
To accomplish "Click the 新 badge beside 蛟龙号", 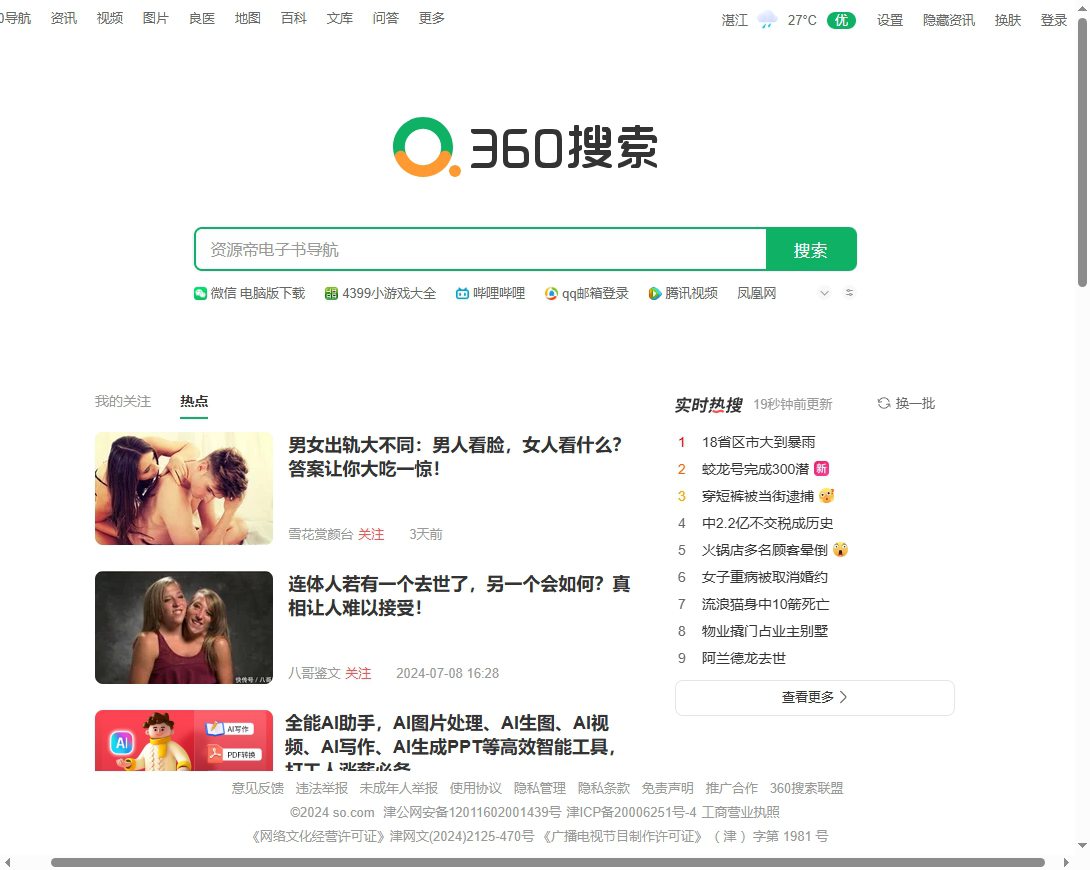I will point(822,468).
